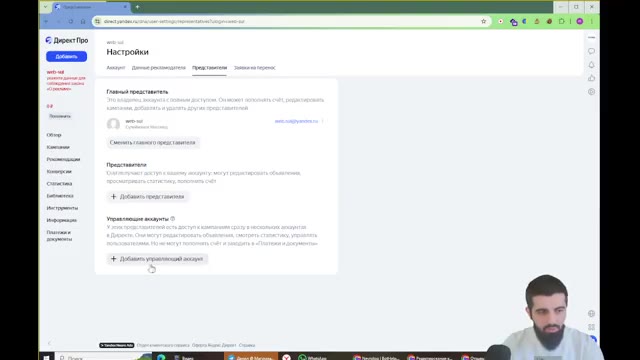Open Конверсии in the sidebar
The width and height of the screenshot is (640, 360).
pyautogui.click(x=59, y=171)
